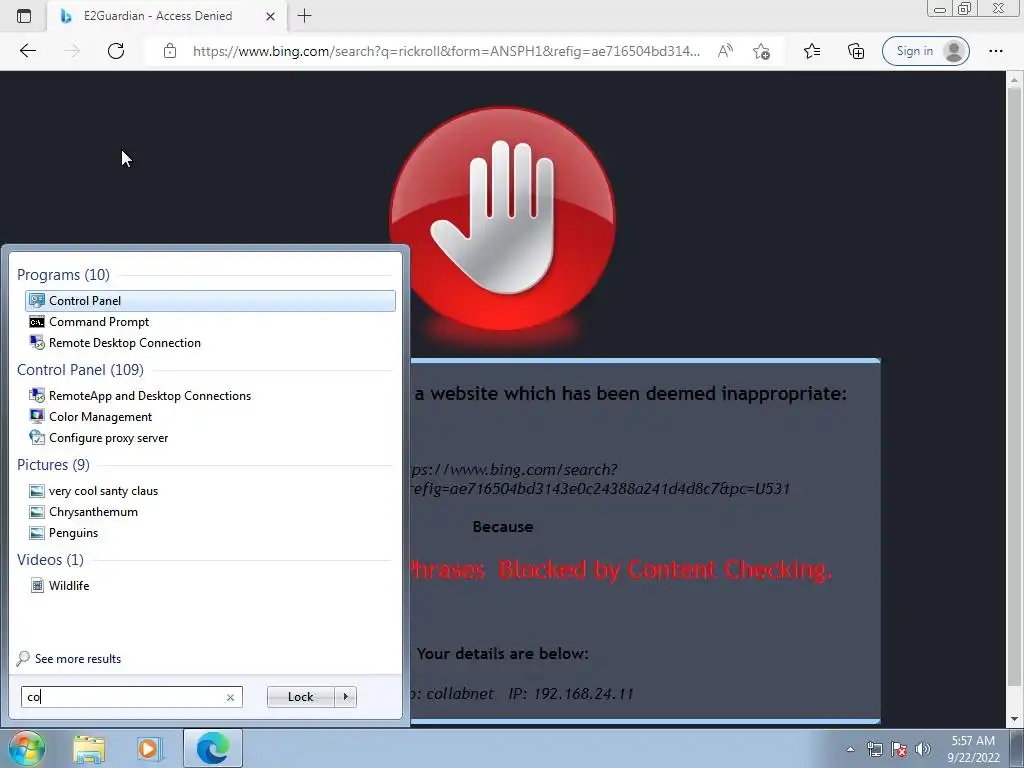Click the lock site-info icon
Screen dimensions: 1024x768
(170, 51)
